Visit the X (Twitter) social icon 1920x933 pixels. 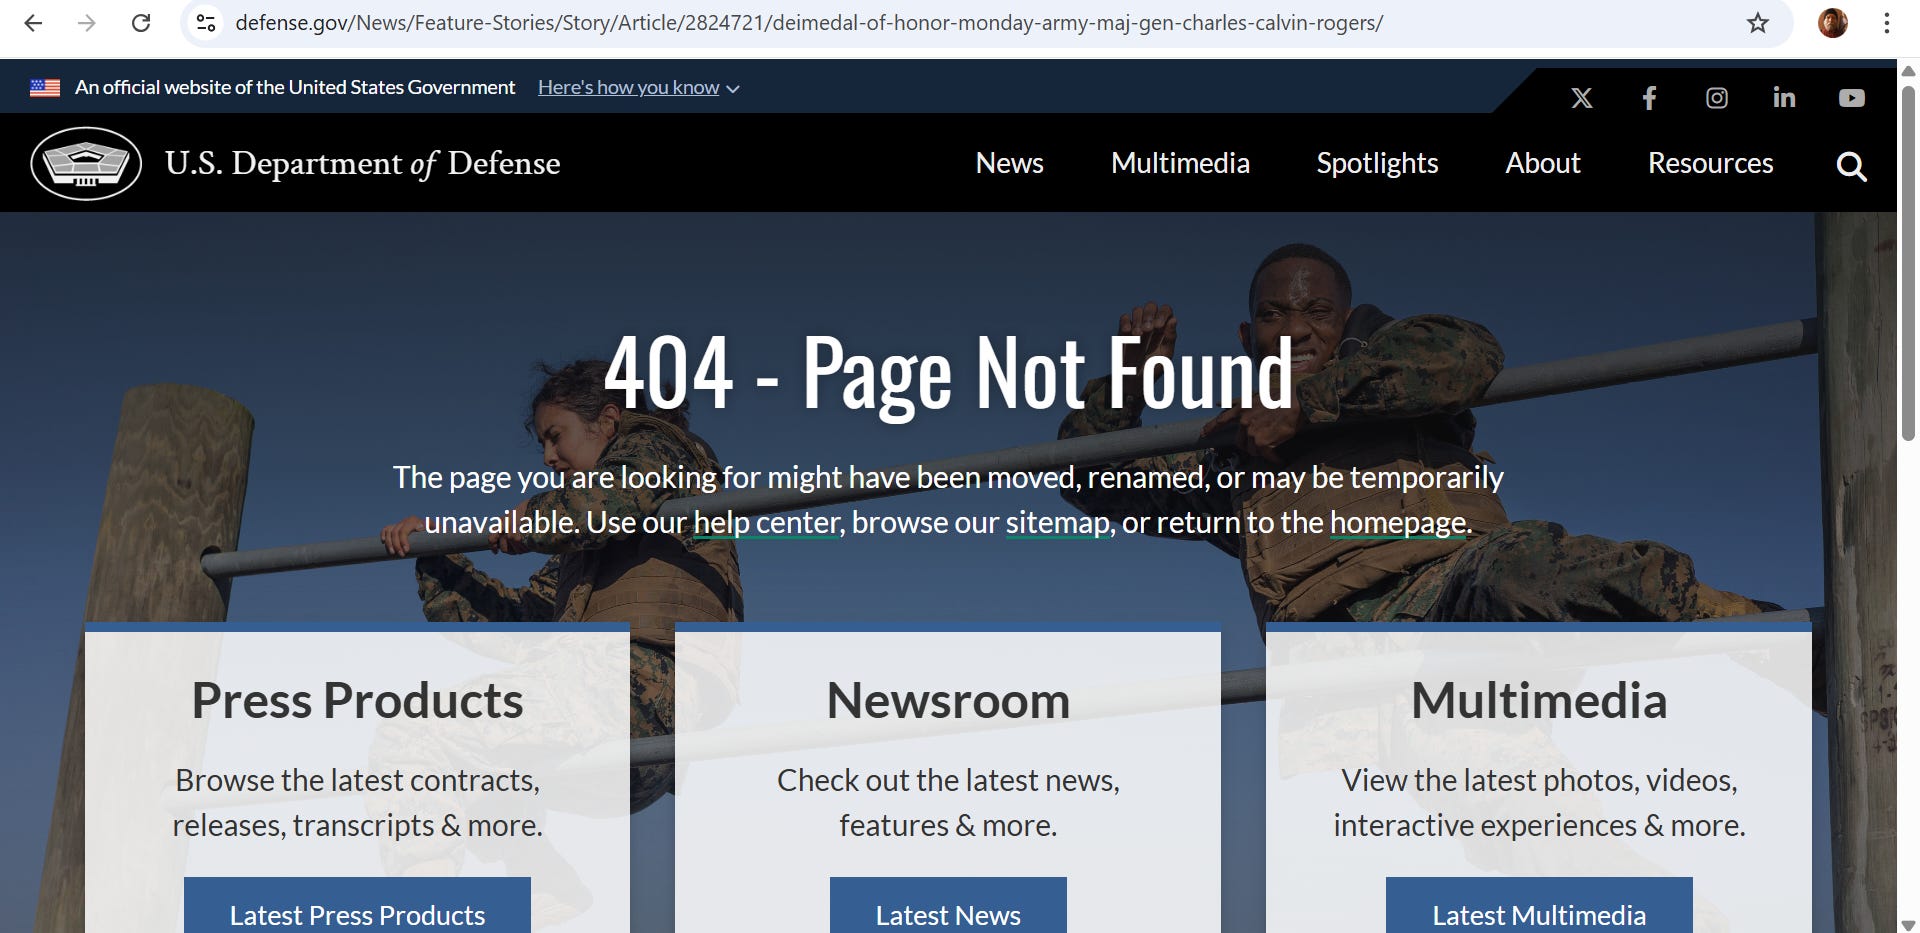coord(1581,98)
